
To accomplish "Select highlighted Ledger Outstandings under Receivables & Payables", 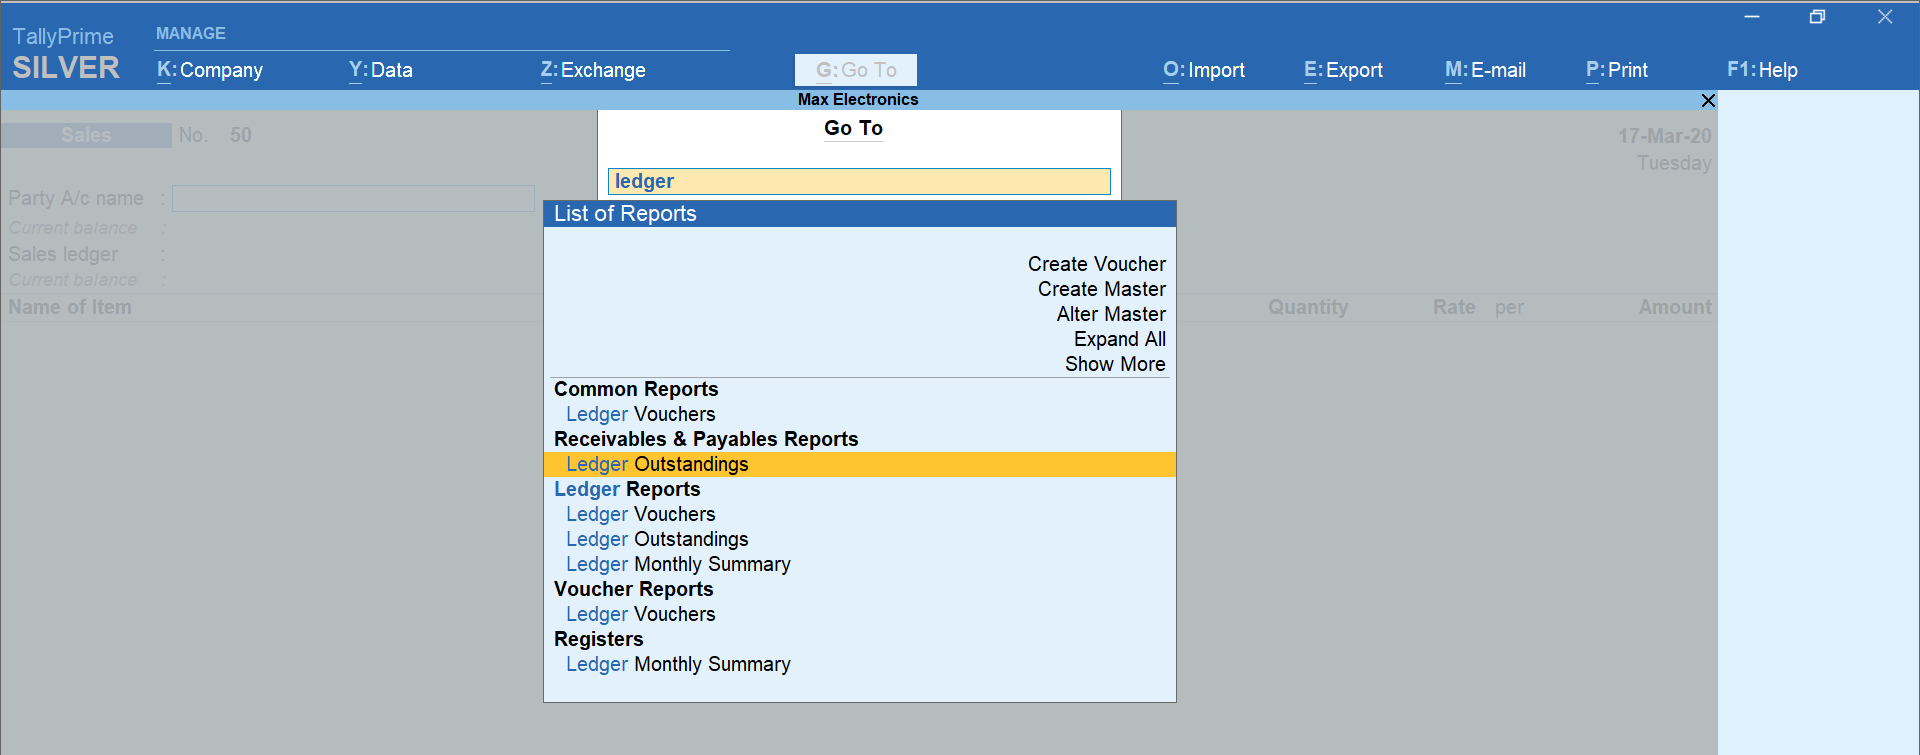I will (657, 464).
